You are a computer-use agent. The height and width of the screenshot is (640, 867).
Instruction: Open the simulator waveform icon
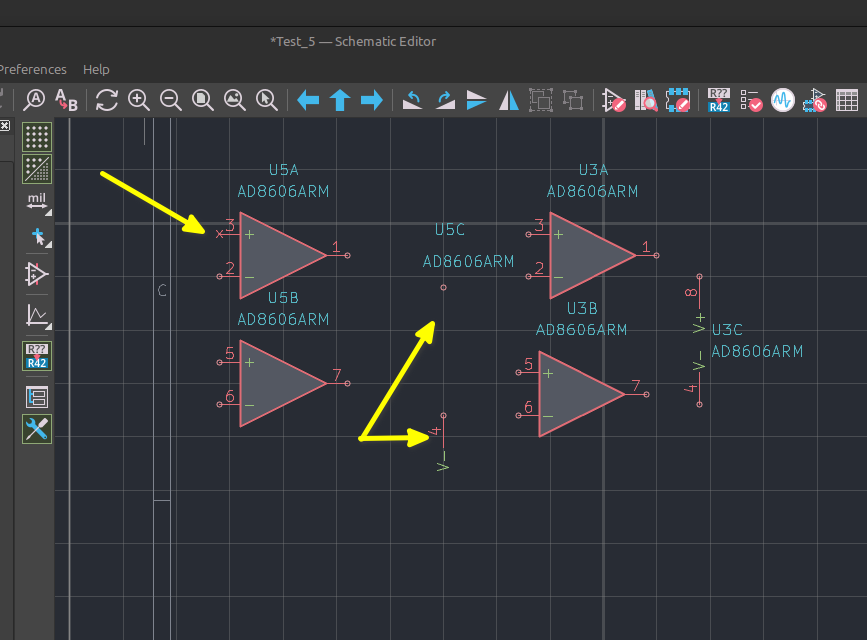[782, 100]
